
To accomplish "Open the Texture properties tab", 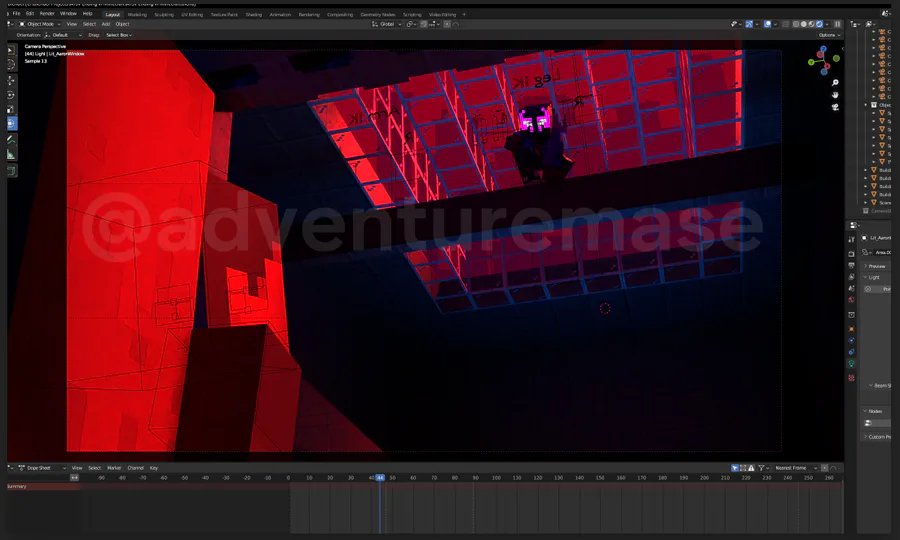I will (x=852, y=378).
